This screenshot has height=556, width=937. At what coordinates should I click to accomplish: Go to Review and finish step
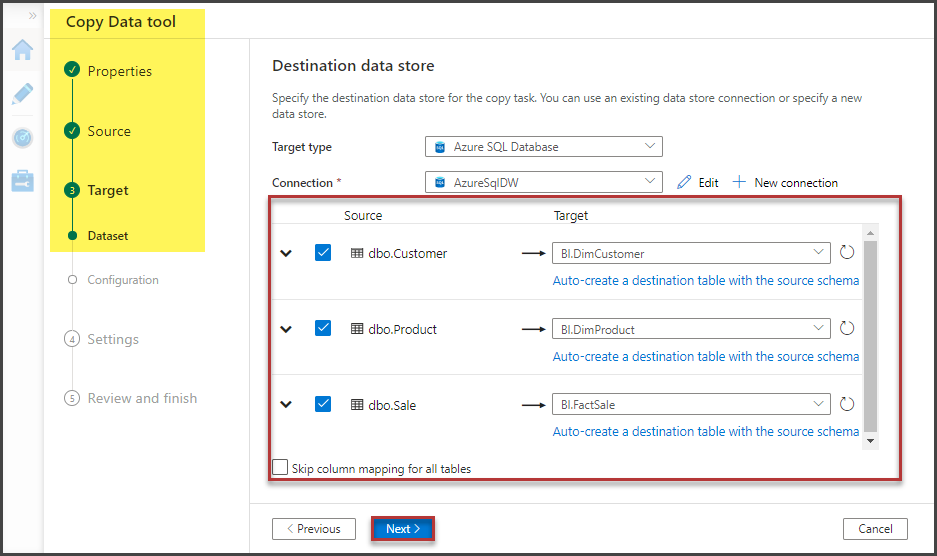tap(142, 398)
